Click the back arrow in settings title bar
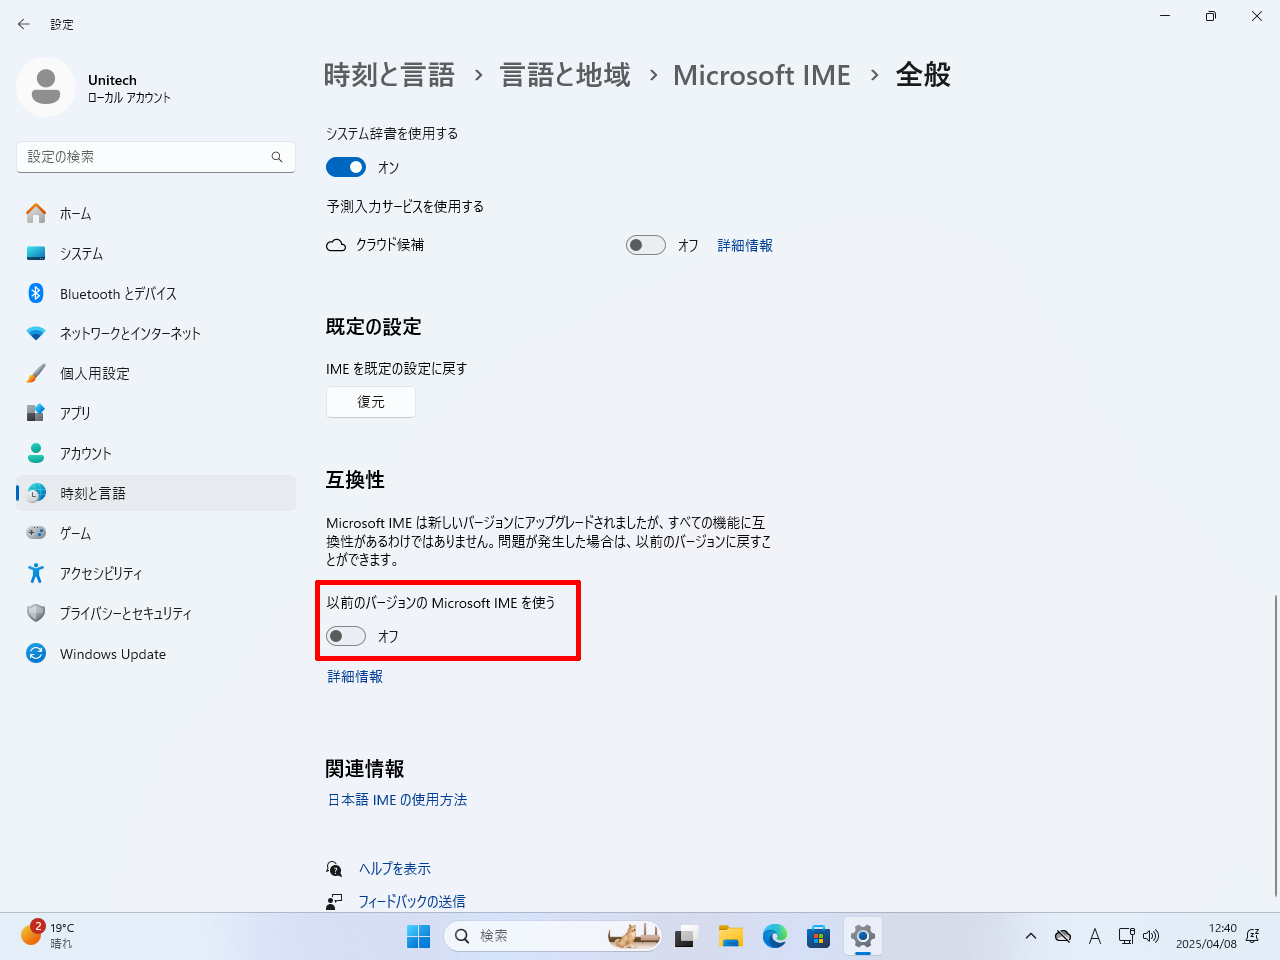Screen dimensions: 1280x960 tap(24, 24)
